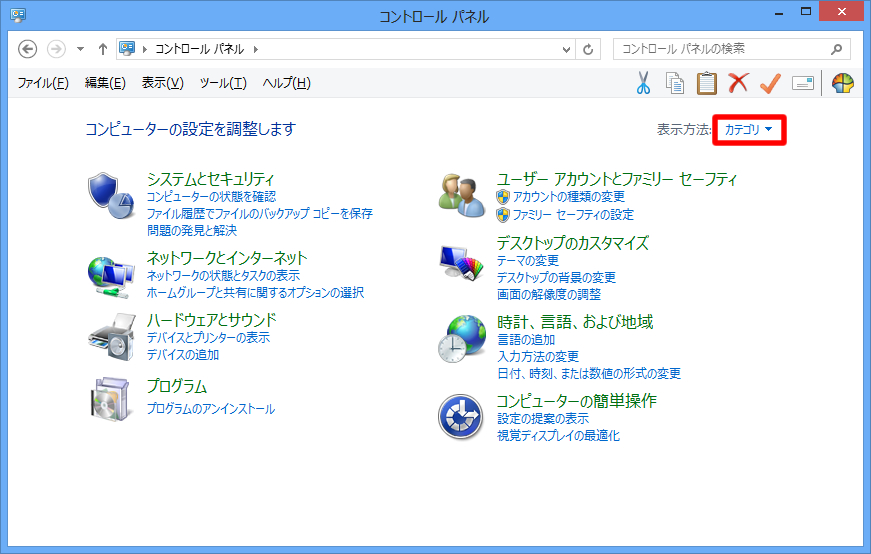Click the Desktop Customization monitor icon
This screenshot has height=554, width=871.
pyautogui.click(x=461, y=263)
